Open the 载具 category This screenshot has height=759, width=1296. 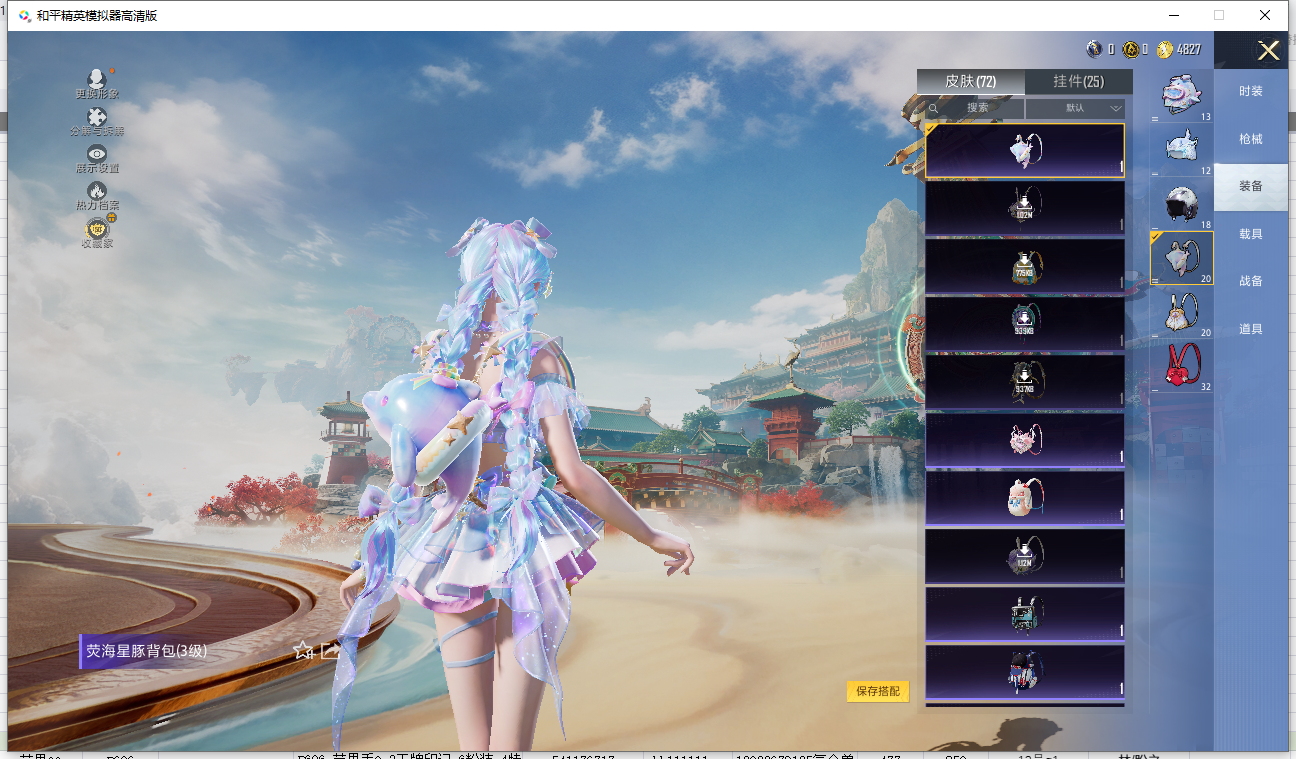pyautogui.click(x=1251, y=234)
